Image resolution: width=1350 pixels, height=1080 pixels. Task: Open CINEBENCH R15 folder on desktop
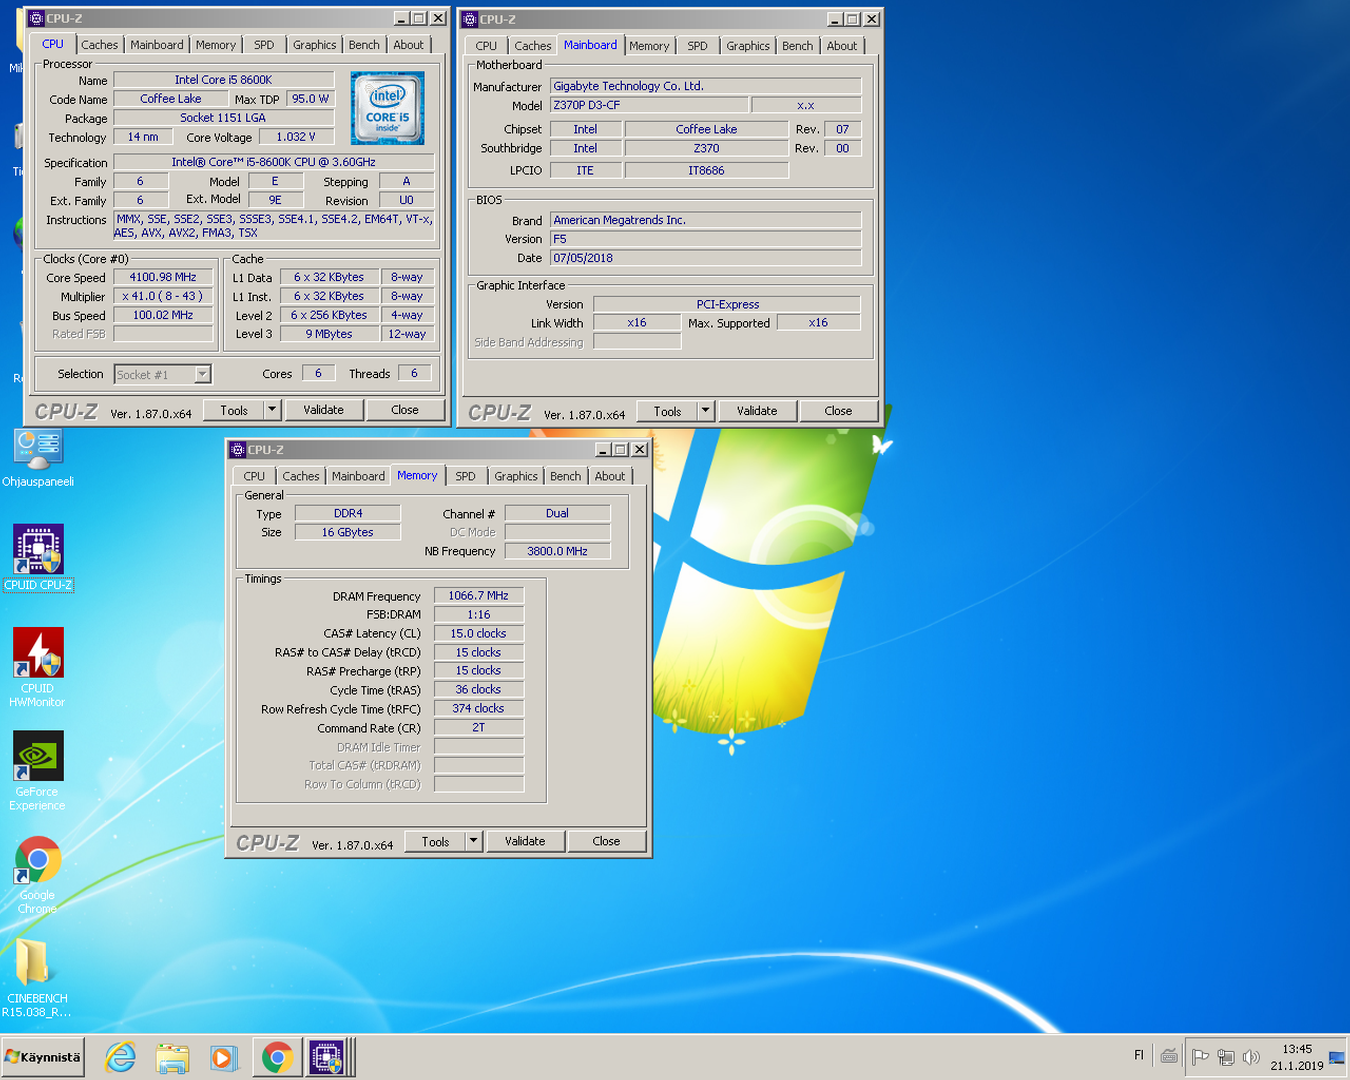(37, 979)
